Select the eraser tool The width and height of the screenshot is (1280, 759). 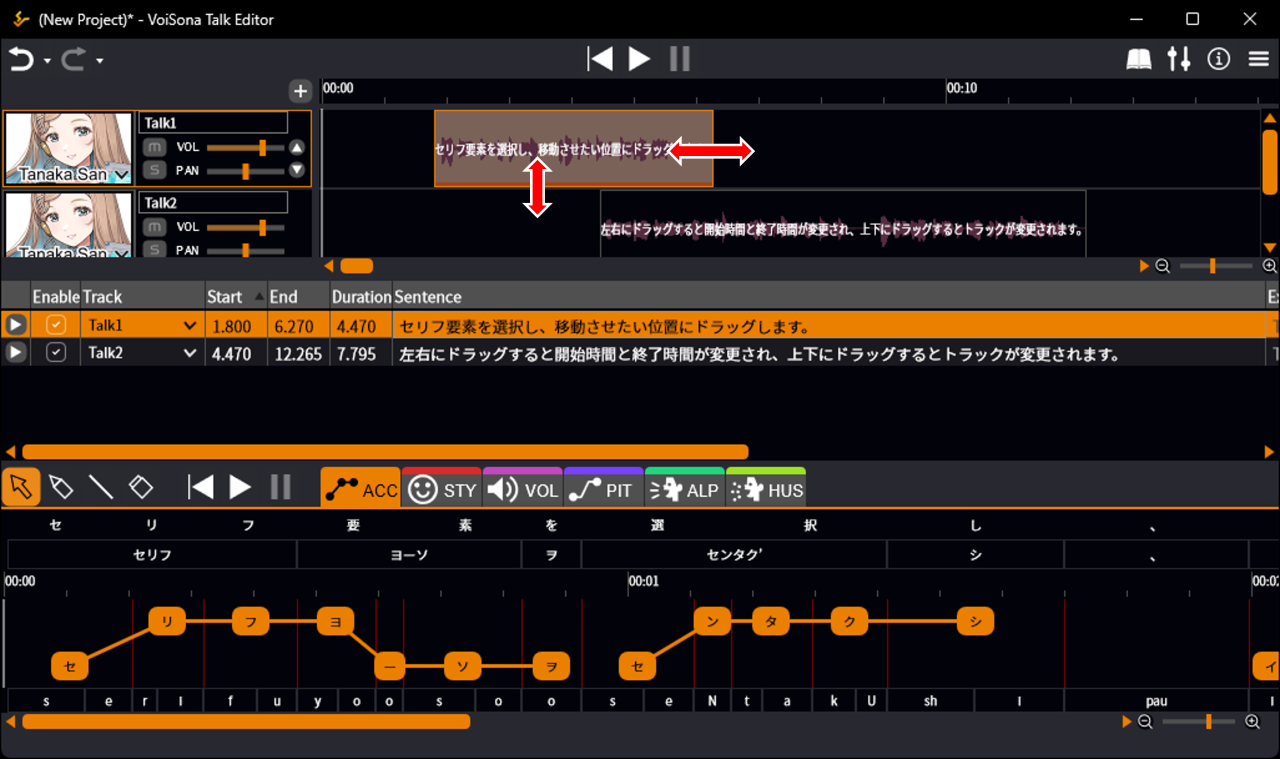(x=141, y=487)
